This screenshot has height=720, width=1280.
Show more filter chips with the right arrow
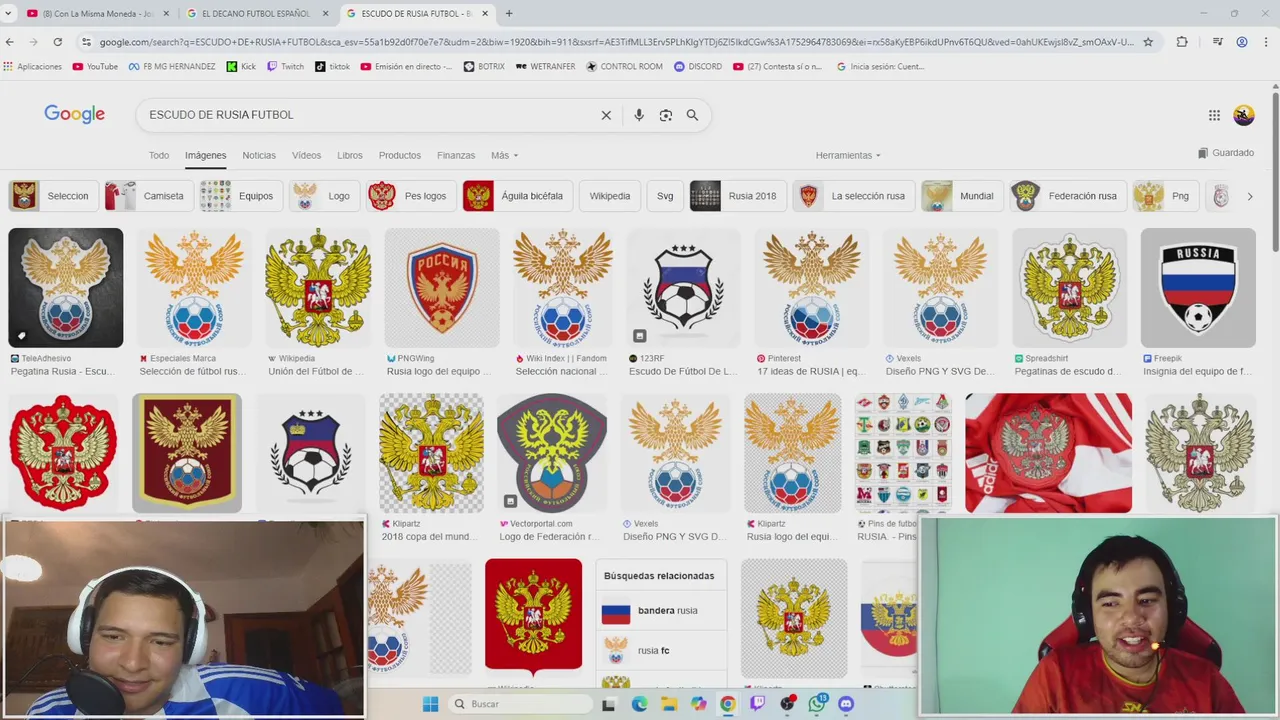click(1250, 196)
